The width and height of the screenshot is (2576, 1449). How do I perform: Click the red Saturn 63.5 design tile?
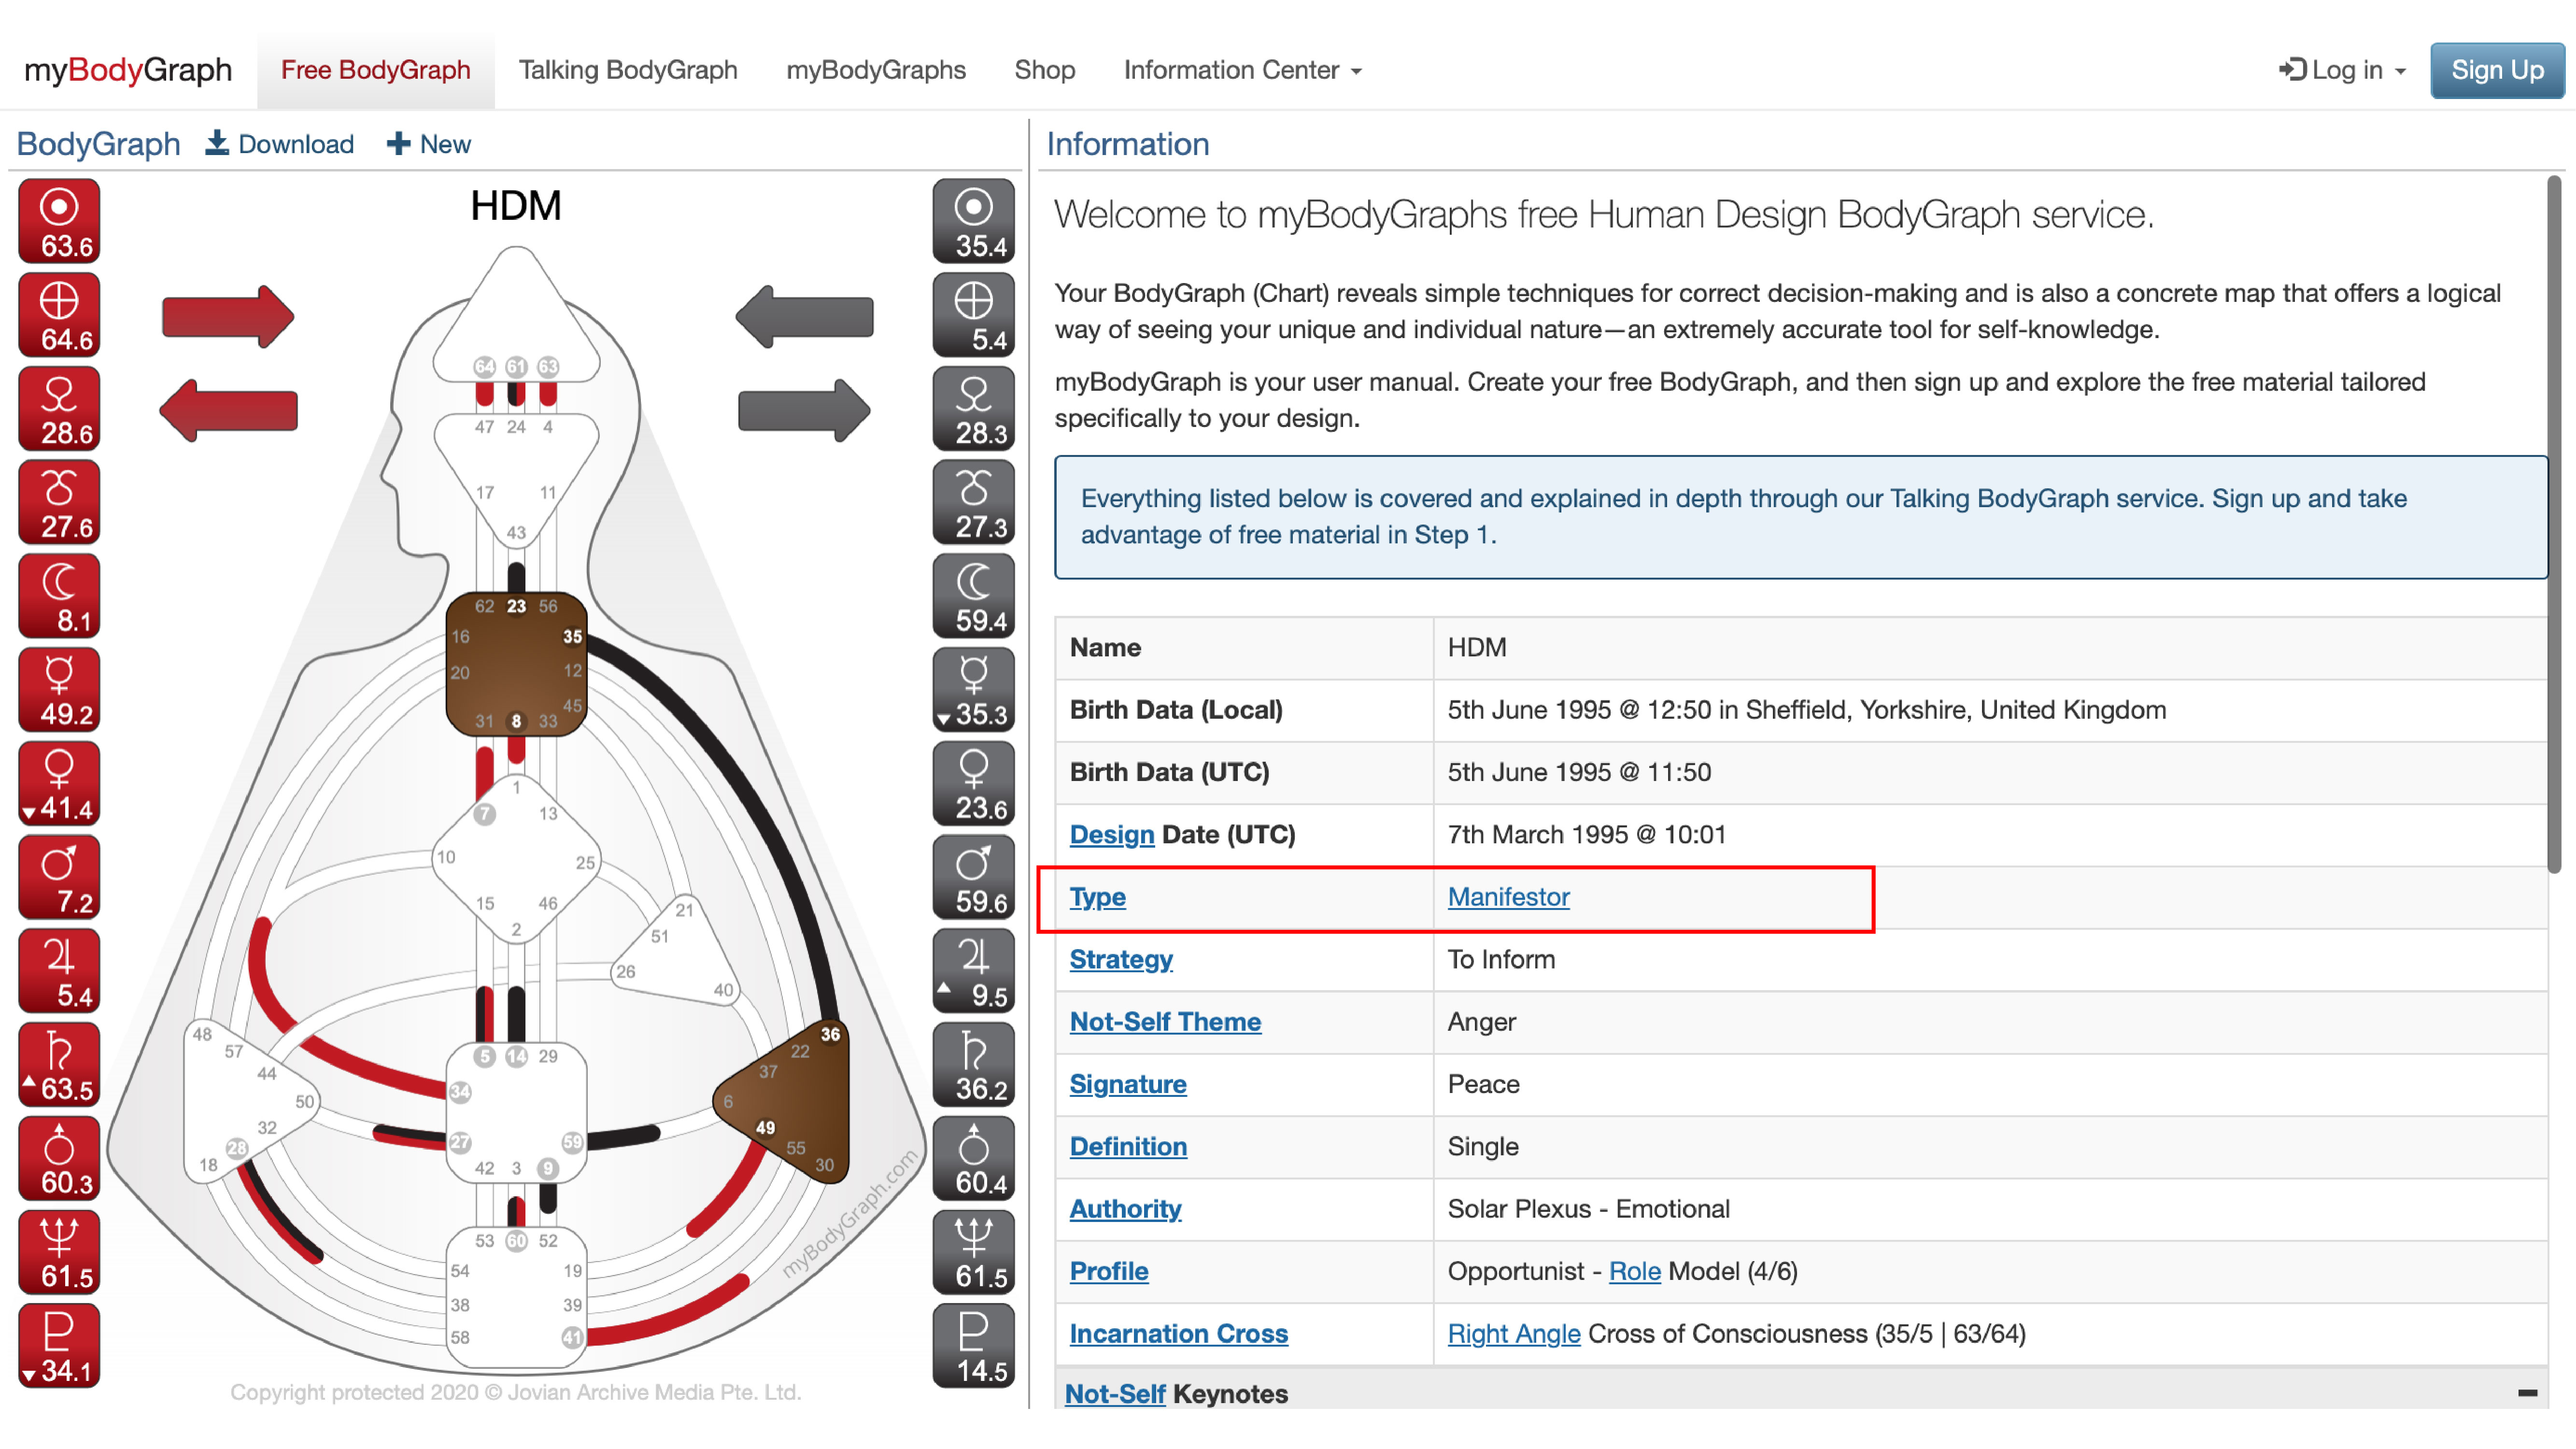coord(59,1065)
